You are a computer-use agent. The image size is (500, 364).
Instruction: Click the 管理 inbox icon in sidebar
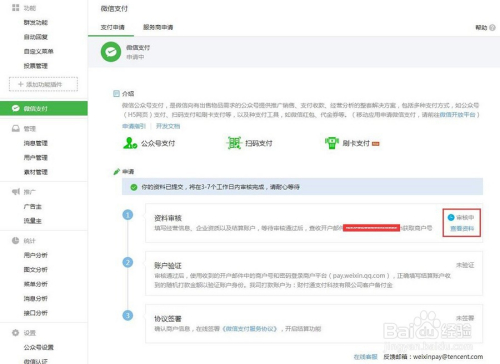tap(16, 129)
